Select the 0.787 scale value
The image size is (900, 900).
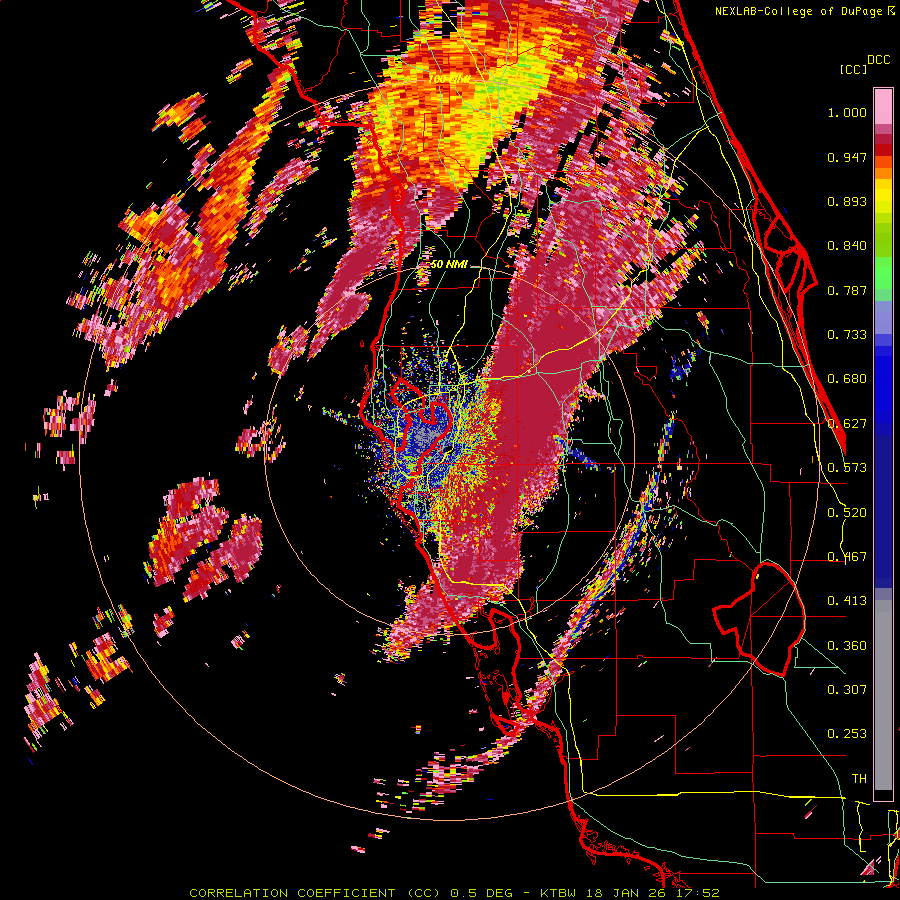tap(847, 290)
